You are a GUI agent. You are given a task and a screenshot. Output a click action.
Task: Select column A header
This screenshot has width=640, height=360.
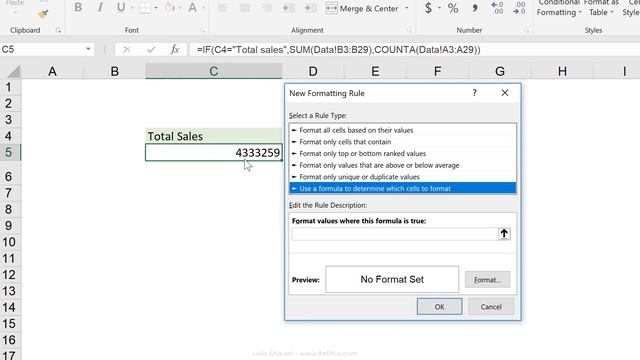52,71
